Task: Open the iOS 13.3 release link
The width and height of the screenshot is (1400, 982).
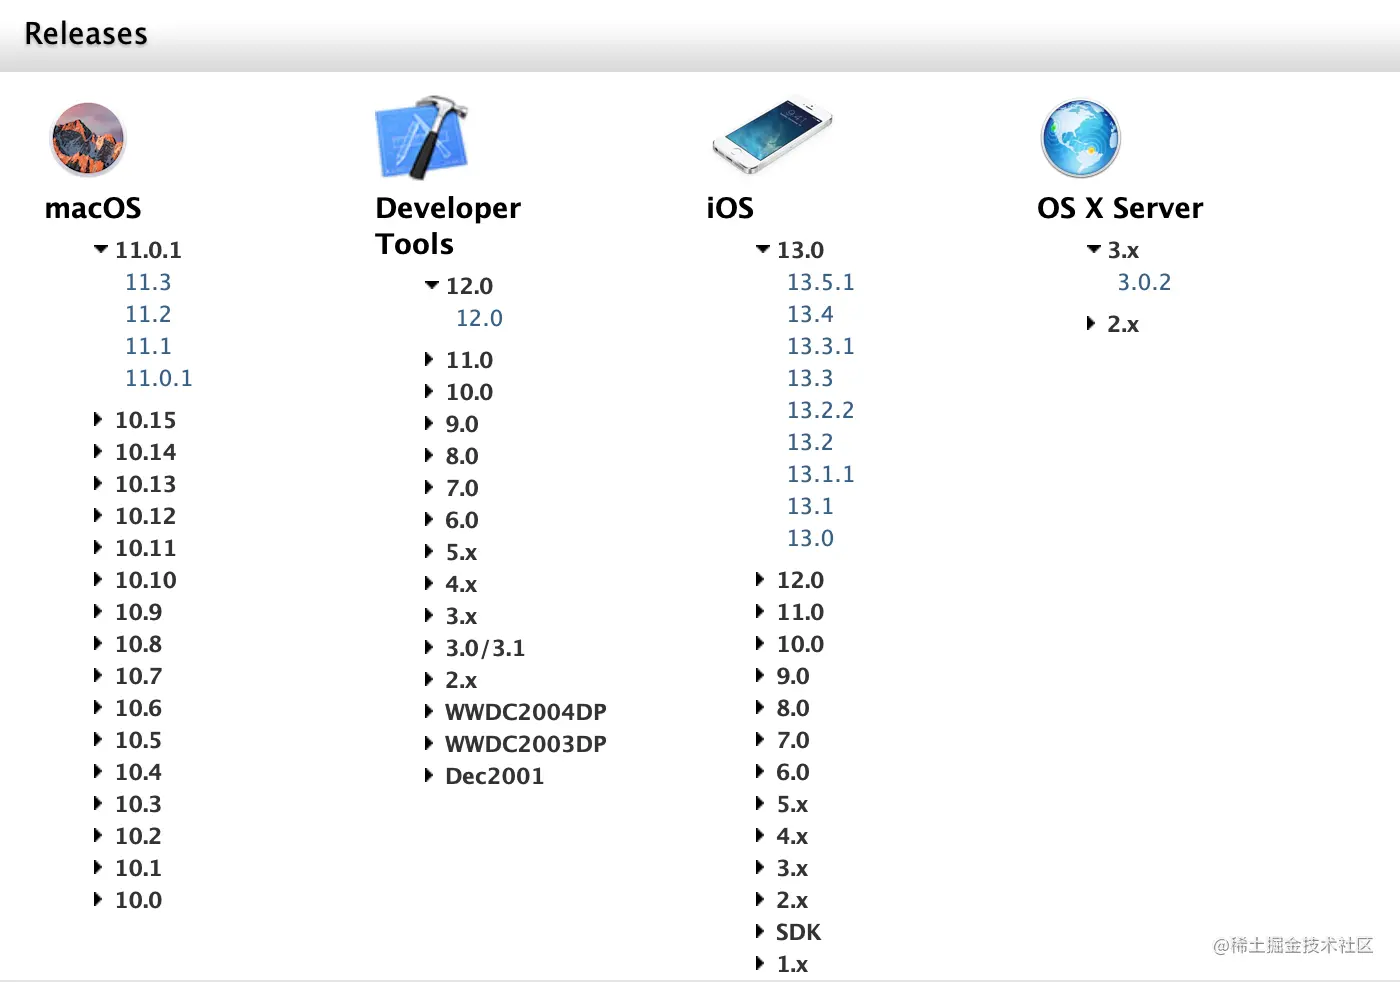Action: tap(810, 378)
